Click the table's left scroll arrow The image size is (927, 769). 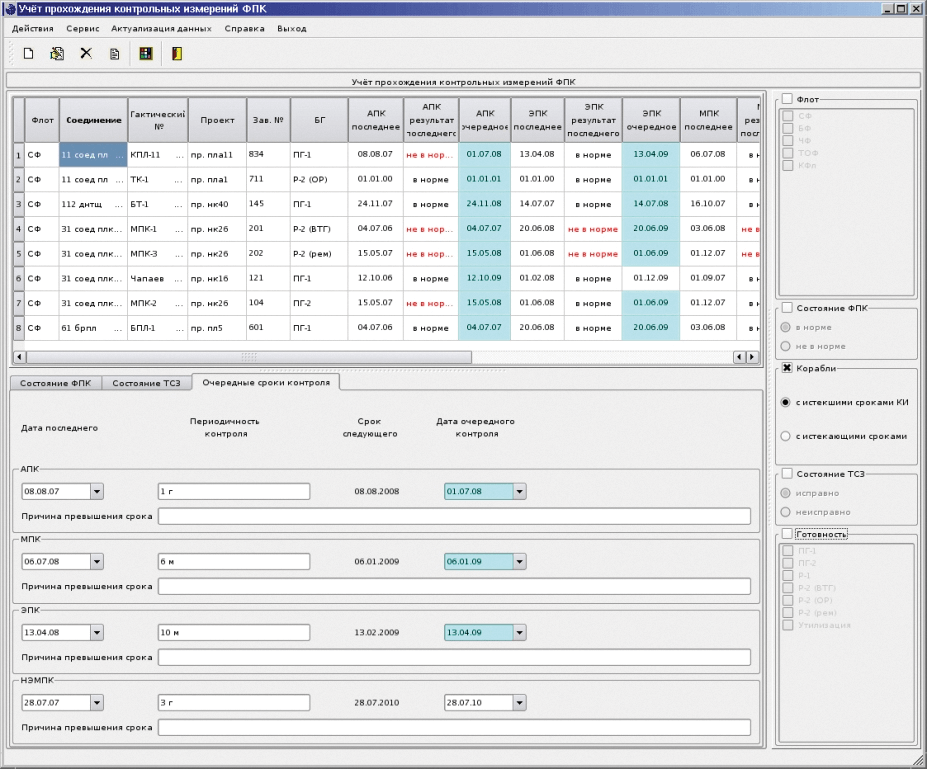(20, 357)
